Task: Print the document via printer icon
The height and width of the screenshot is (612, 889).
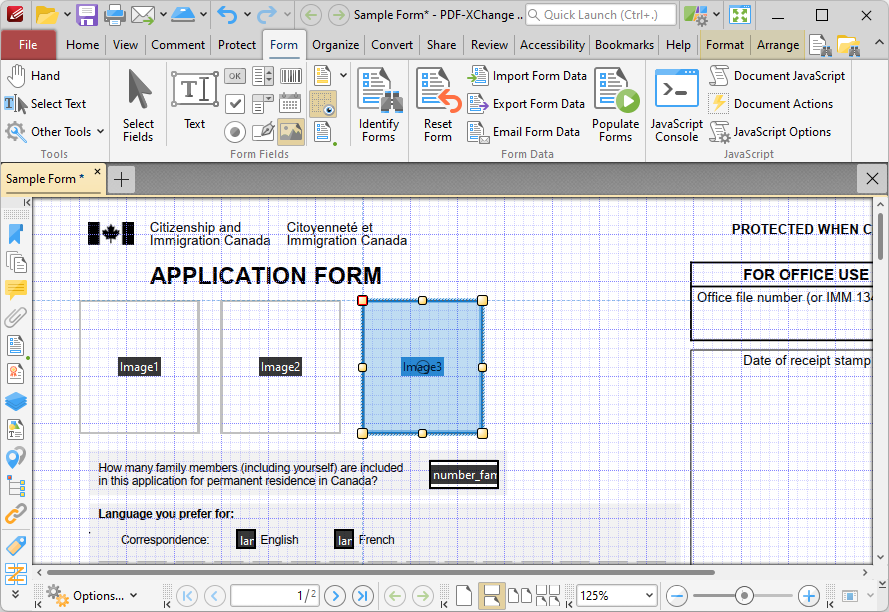Action: tap(115, 15)
